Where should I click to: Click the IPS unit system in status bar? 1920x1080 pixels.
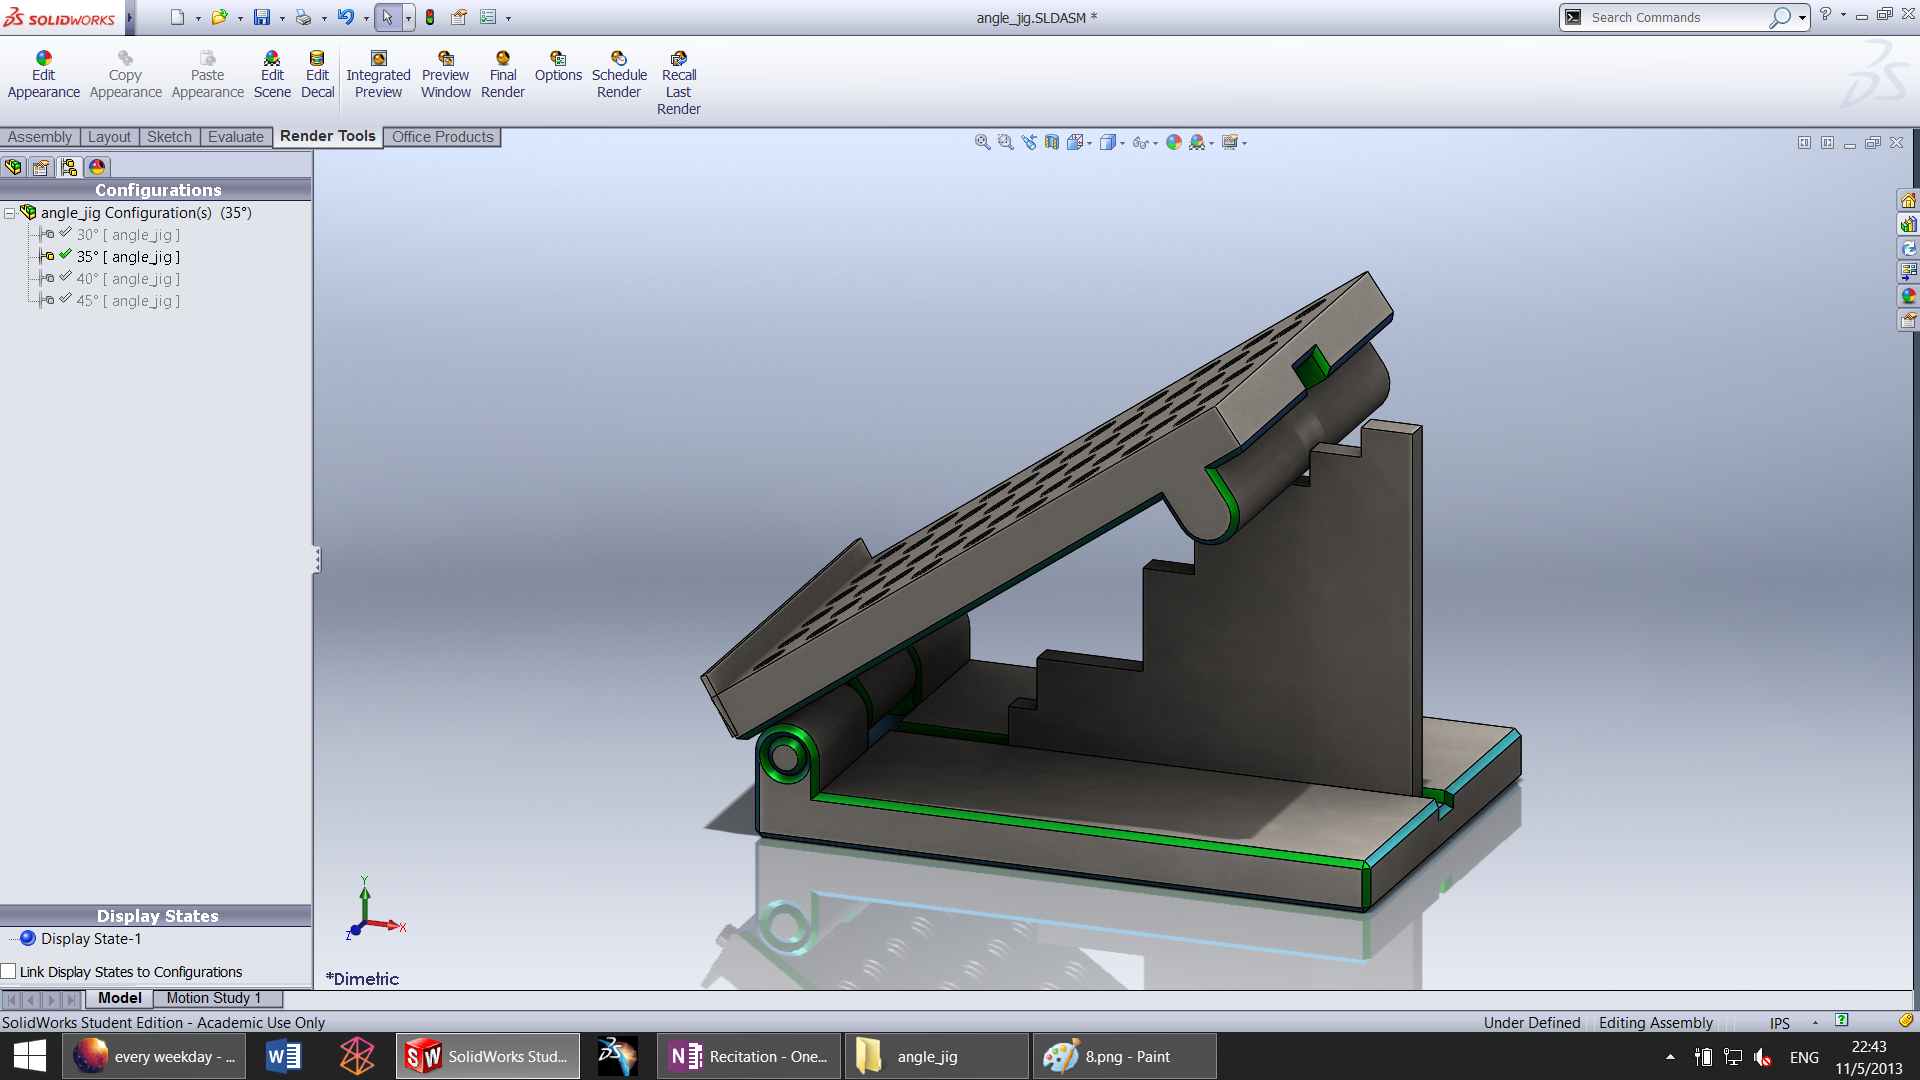(x=1780, y=1022)
